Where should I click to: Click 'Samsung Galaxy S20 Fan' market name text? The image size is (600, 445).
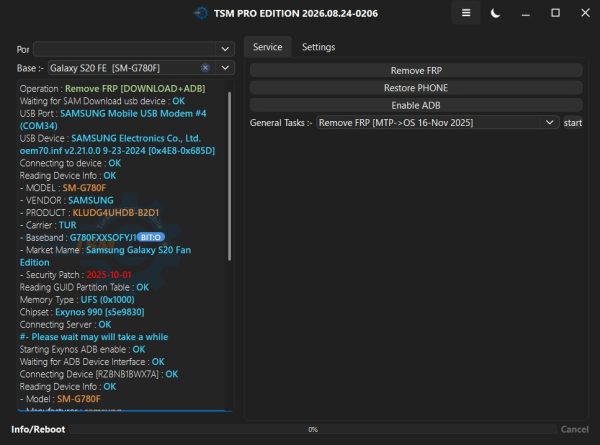[x=139, y=250]
